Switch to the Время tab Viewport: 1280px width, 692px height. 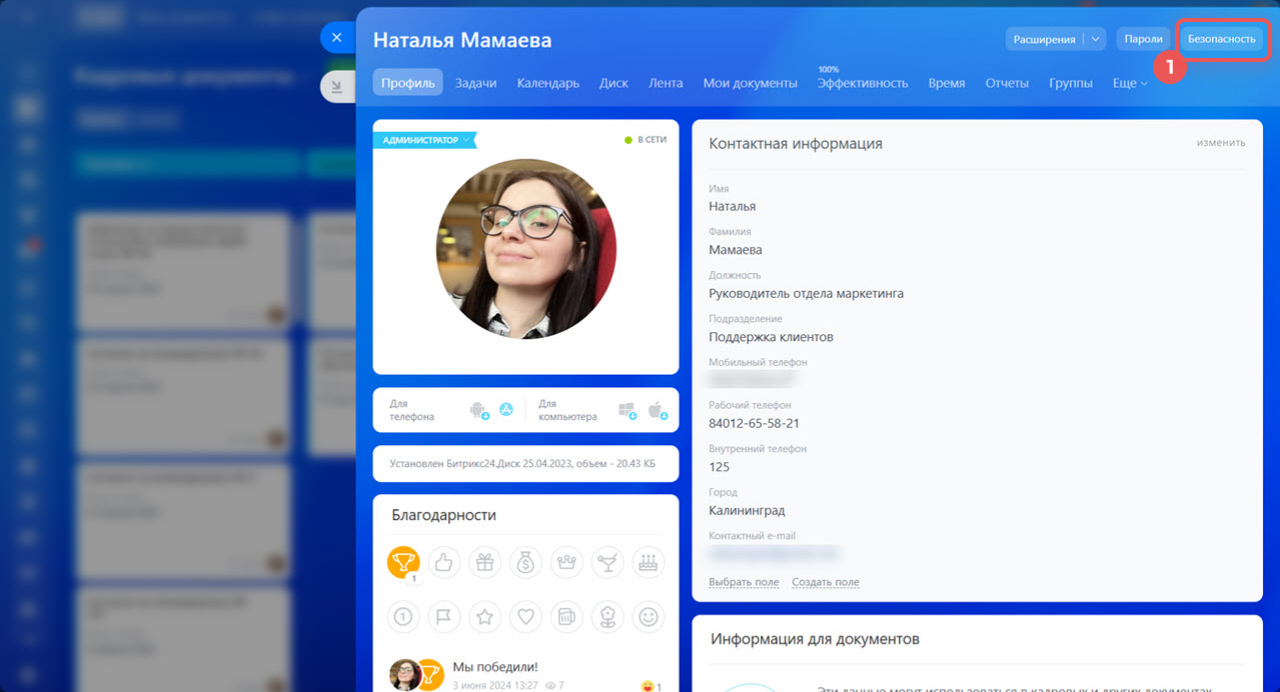947,83
